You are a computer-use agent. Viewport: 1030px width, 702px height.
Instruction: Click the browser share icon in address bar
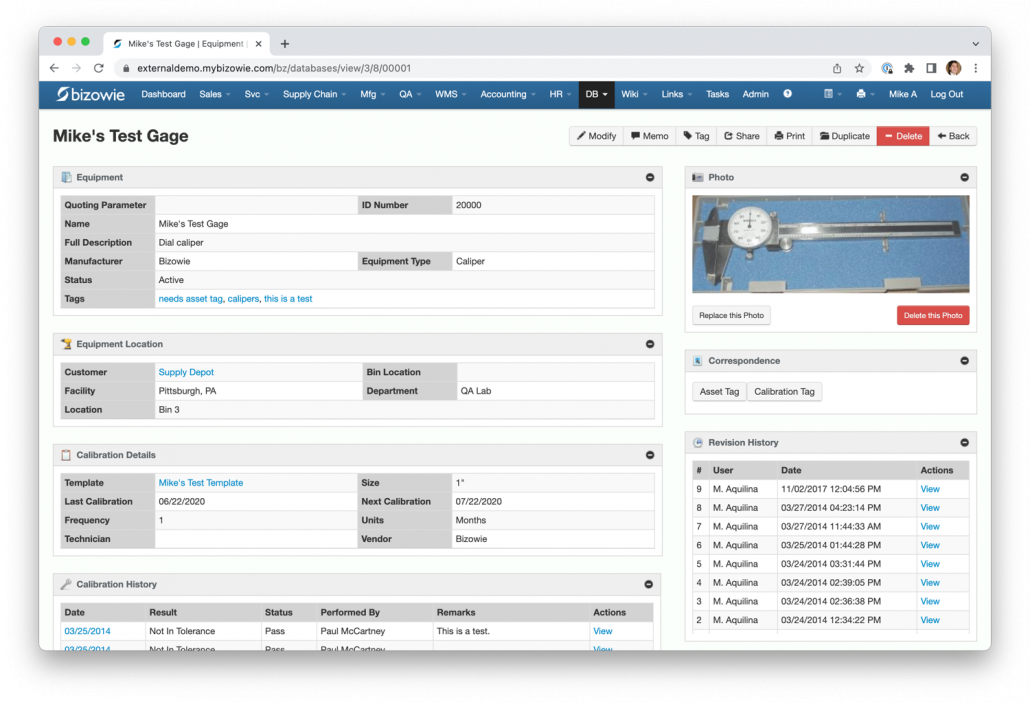click(837, 68)
